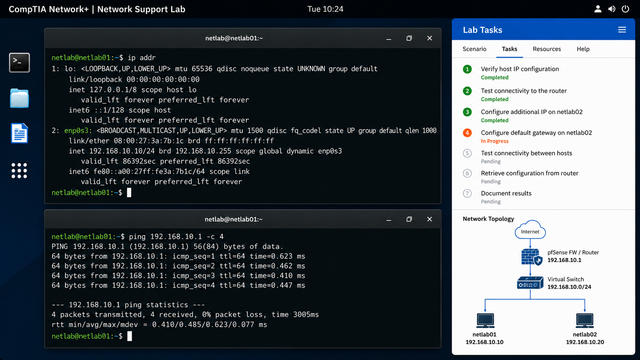Click the Network Topology heading
The width and height of the screenshot is (640, 360).
488,219
